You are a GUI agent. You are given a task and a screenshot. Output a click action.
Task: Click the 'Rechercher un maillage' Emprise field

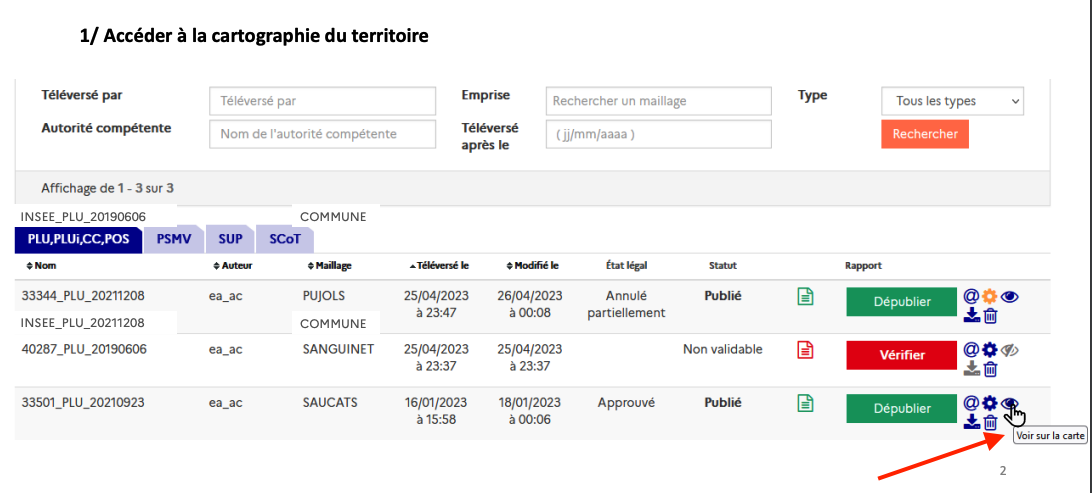pos(660,101)
